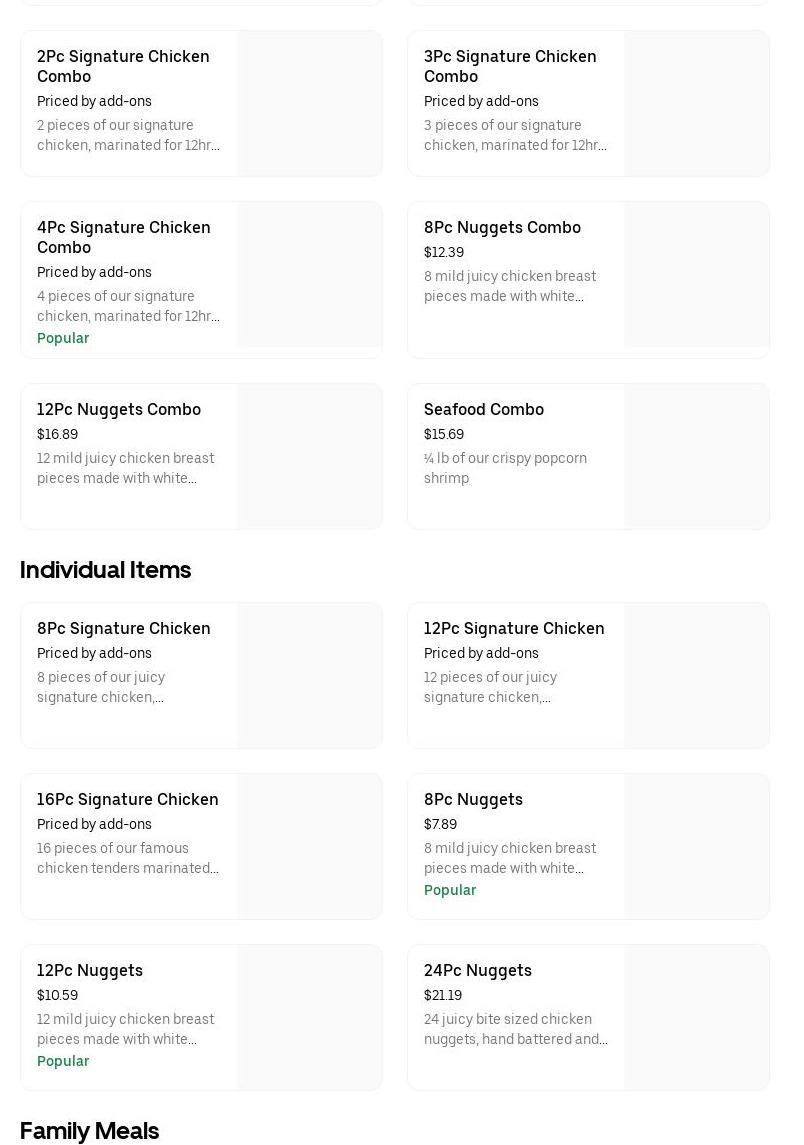Select the 4Pc Signature Chicken Combo title
The image size is (804, 1145).
tap(123, 237)
